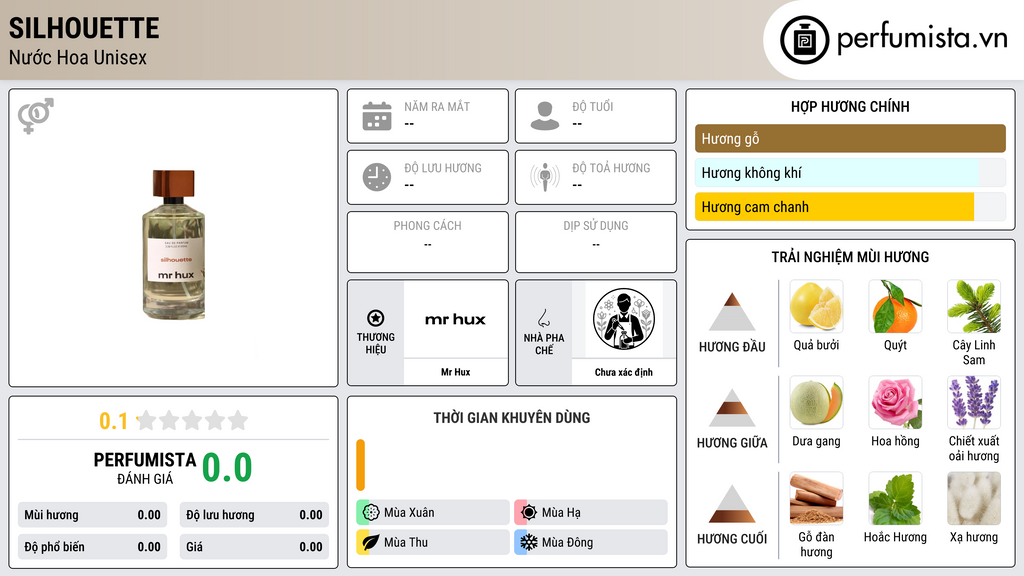Click the star badge Thương hiệu icon
The height and width of the screenshot is (576, 1024).
pyautogui.click(x=376, y=318)
